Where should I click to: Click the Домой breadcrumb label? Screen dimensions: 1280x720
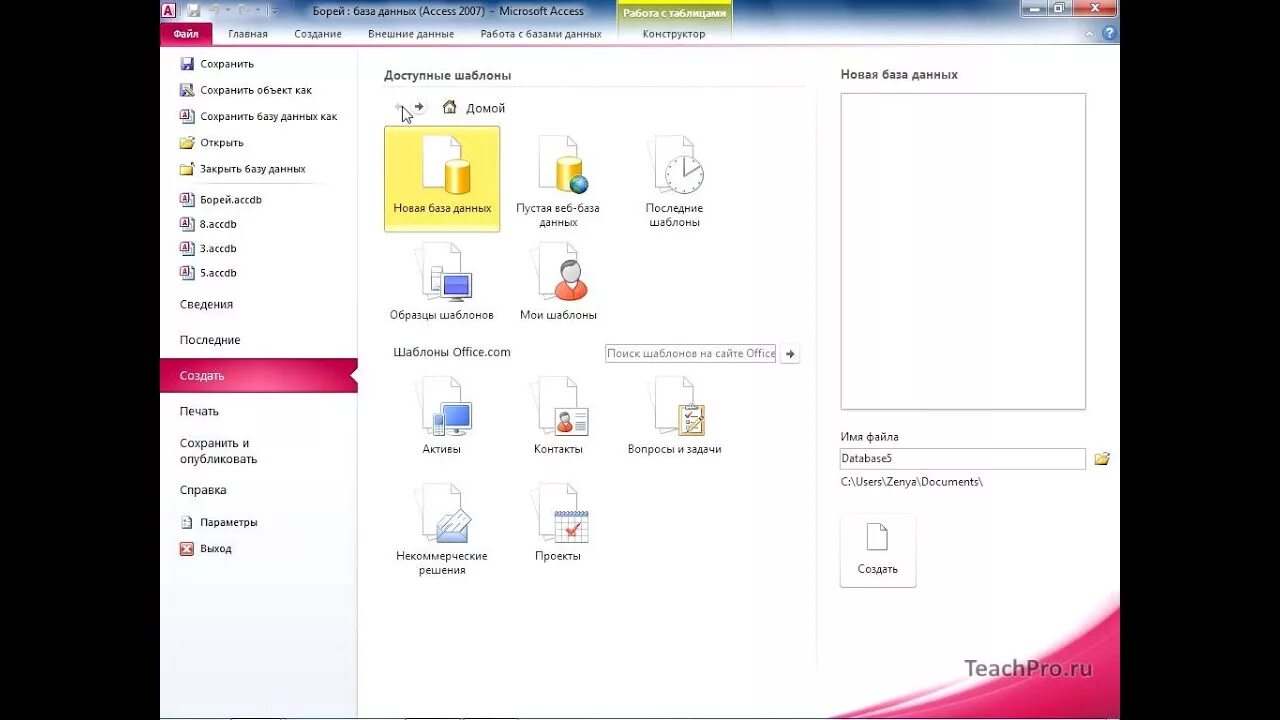(485, 108)
